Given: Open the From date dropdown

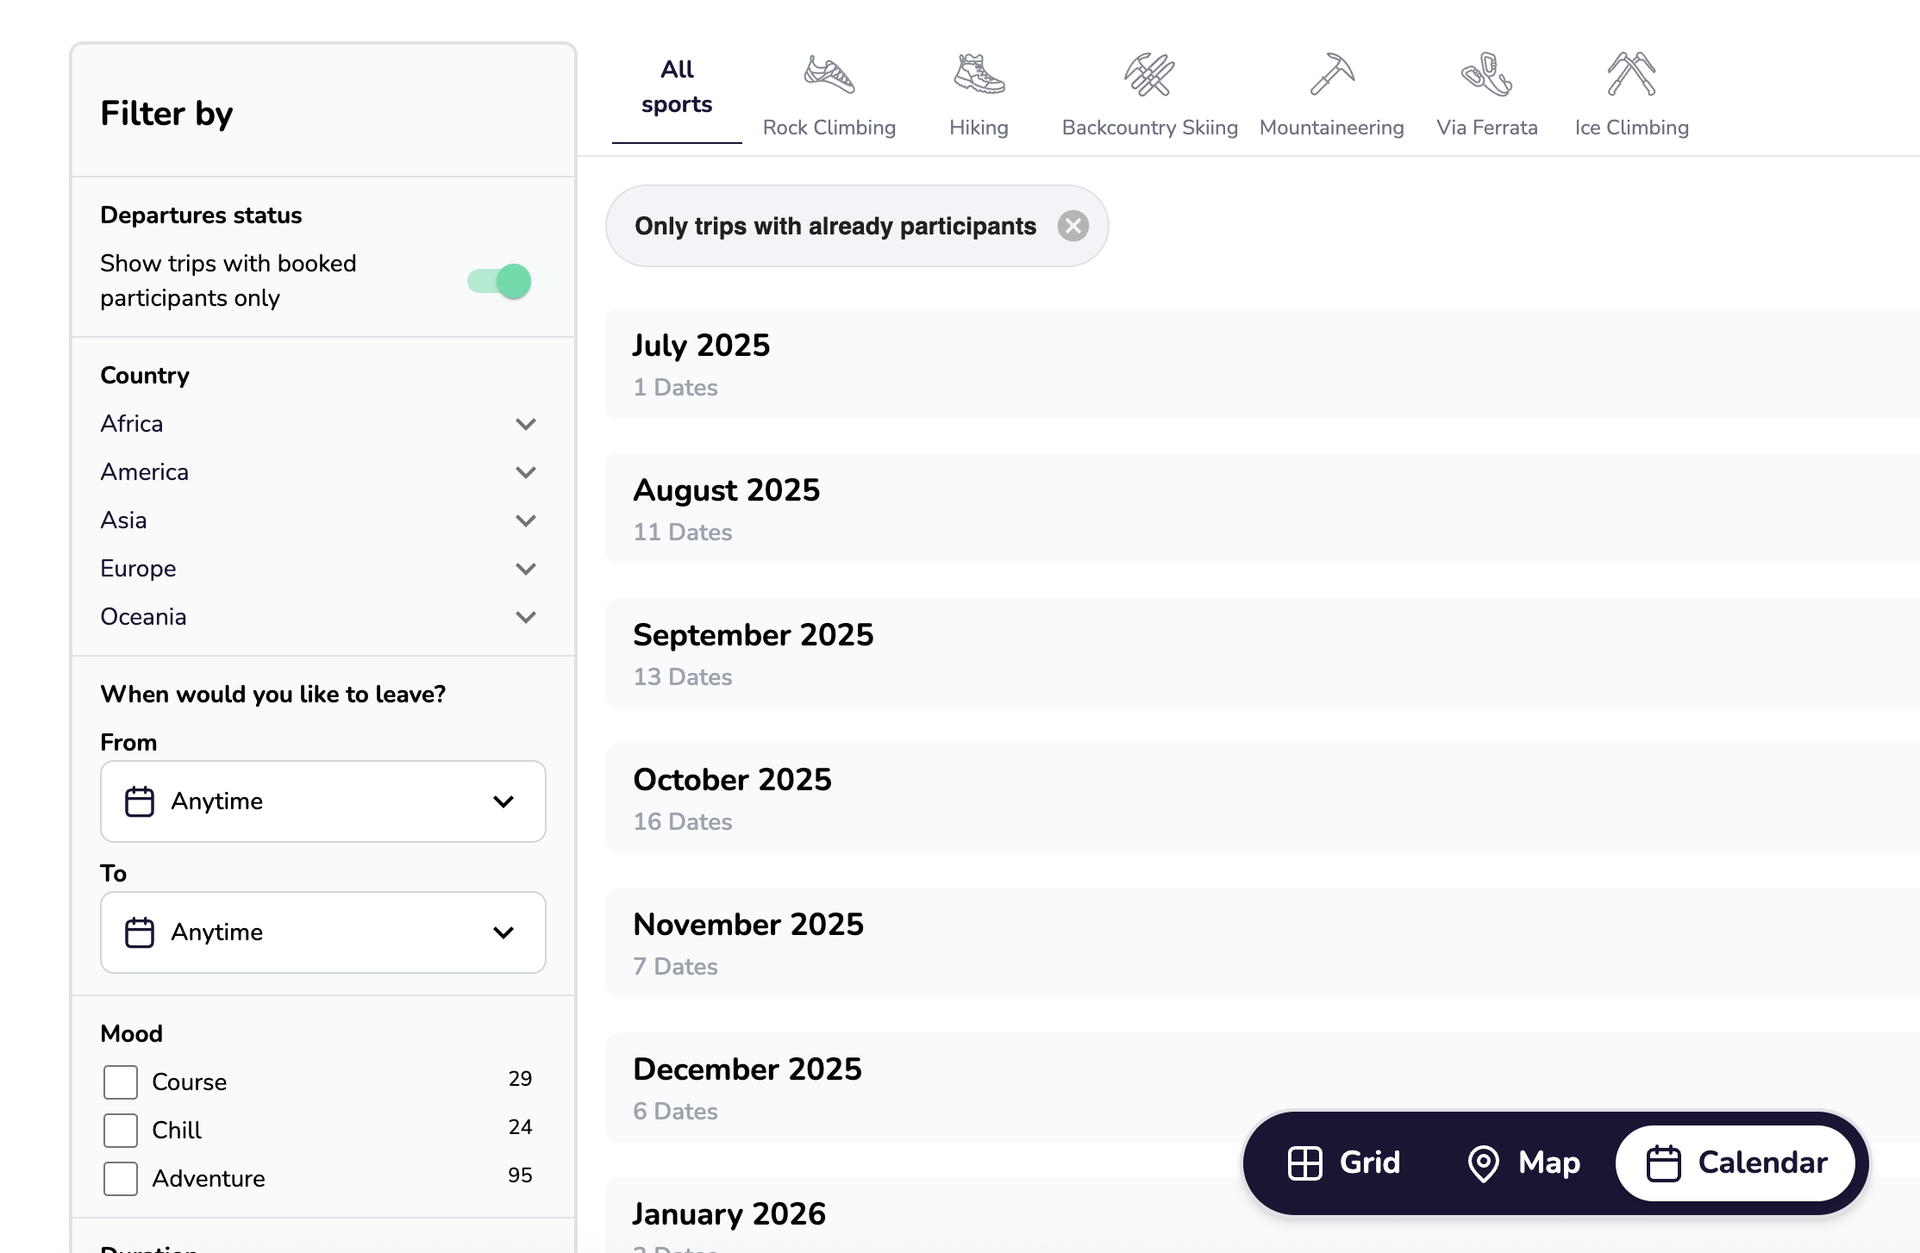Looking at the screenshot, I should (323, 801).
